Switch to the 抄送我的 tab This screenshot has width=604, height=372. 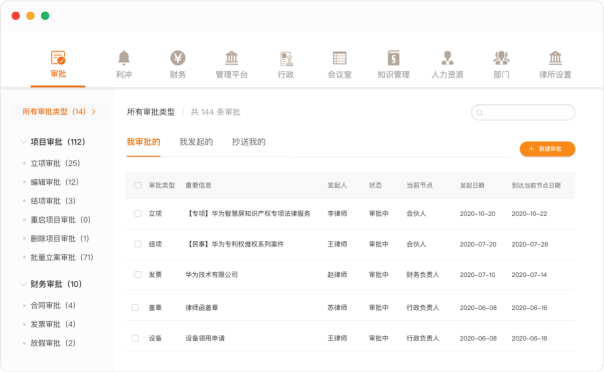[248, 142]
